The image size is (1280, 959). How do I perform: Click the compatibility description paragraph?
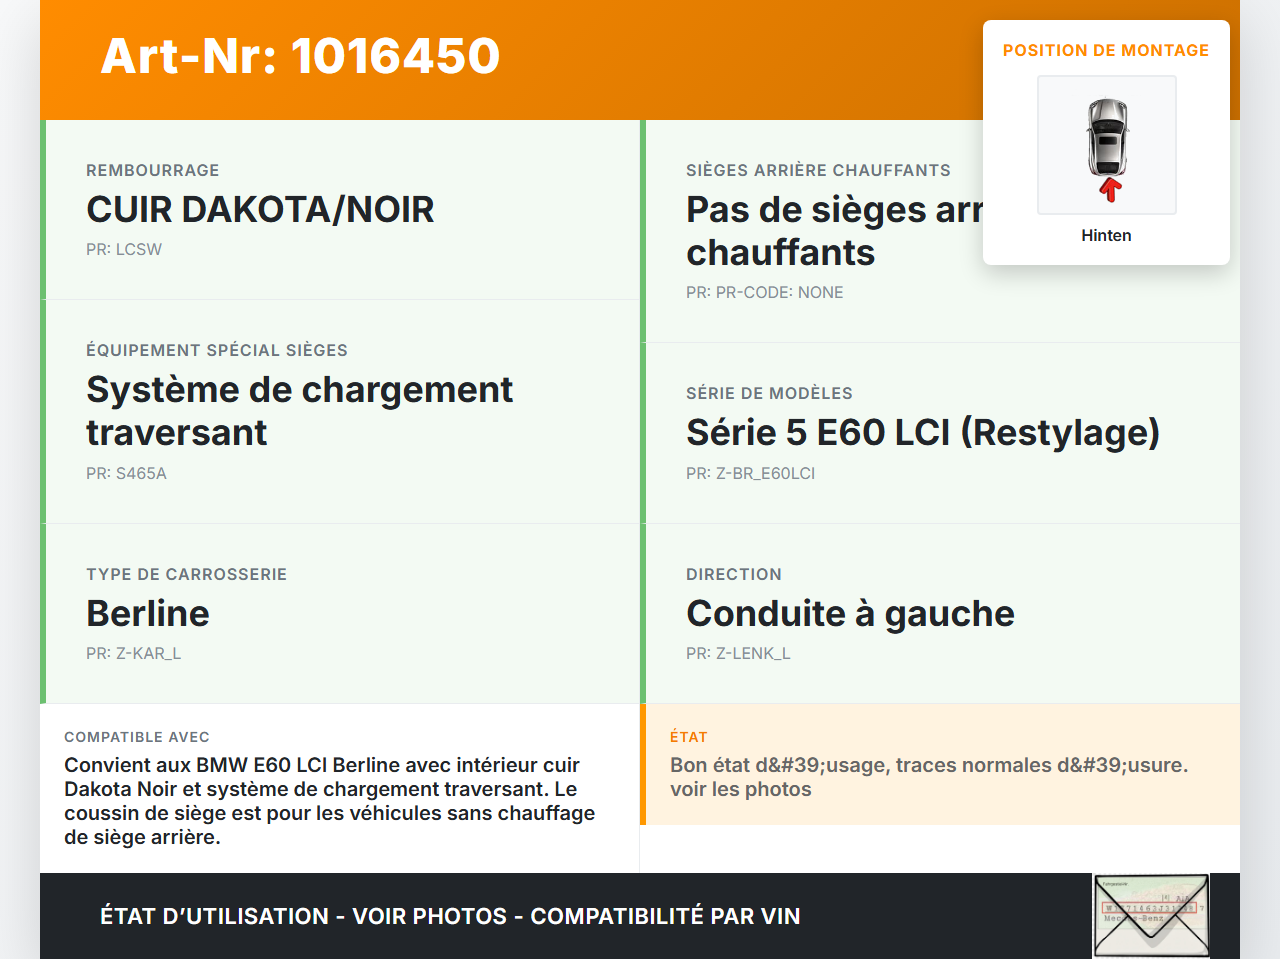coord(330,801)
